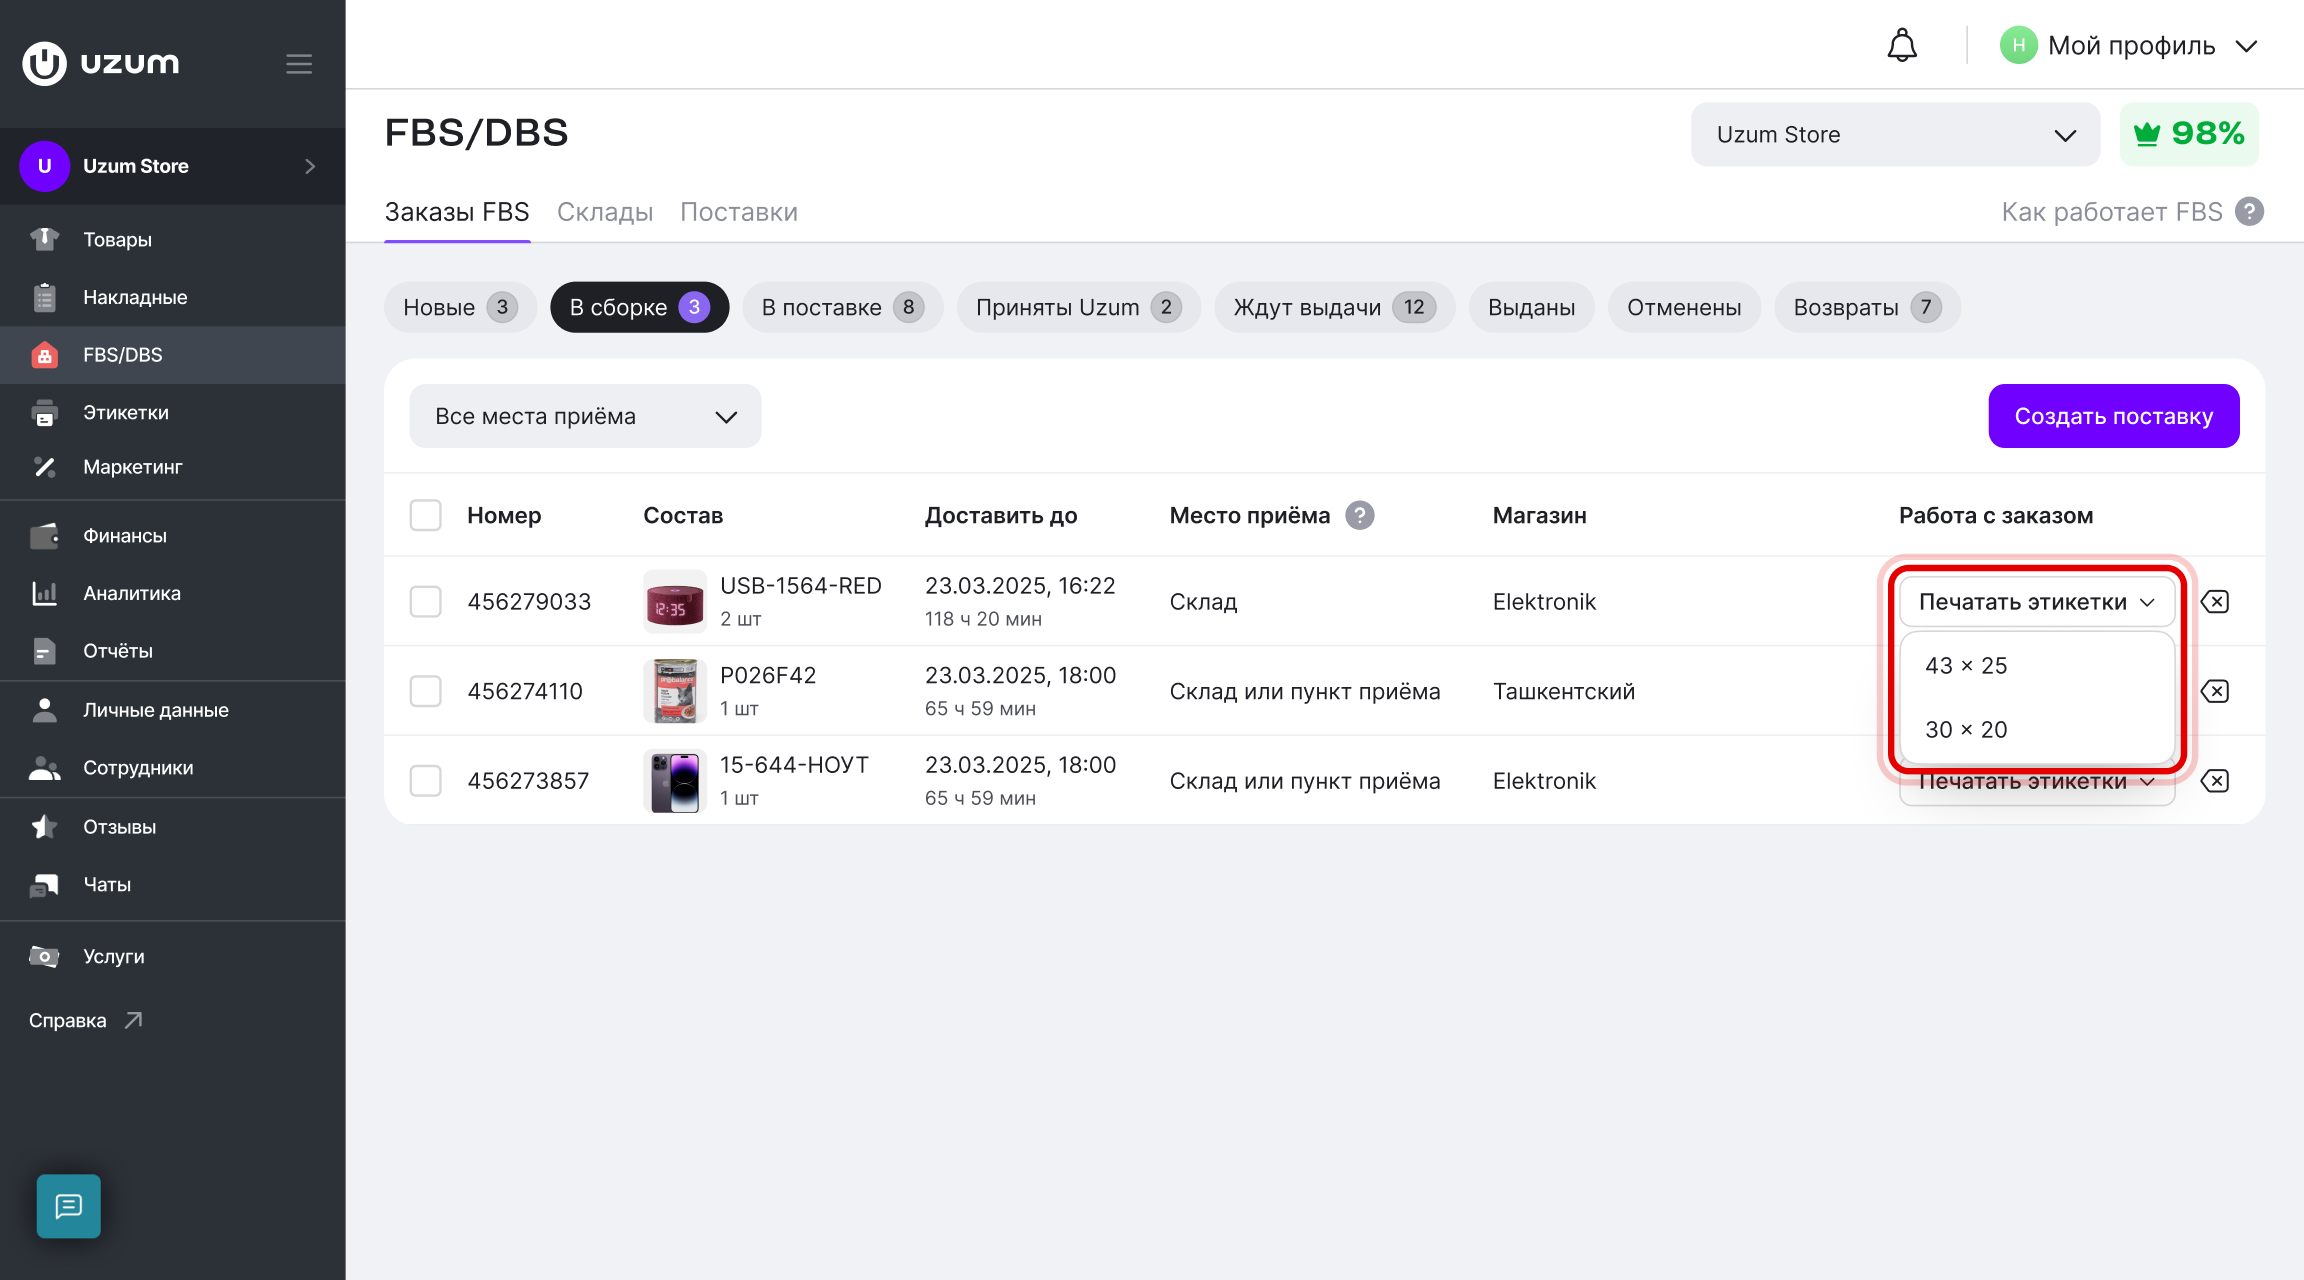Open the support chat widget button
2304x1280 pixels.
69,1206
